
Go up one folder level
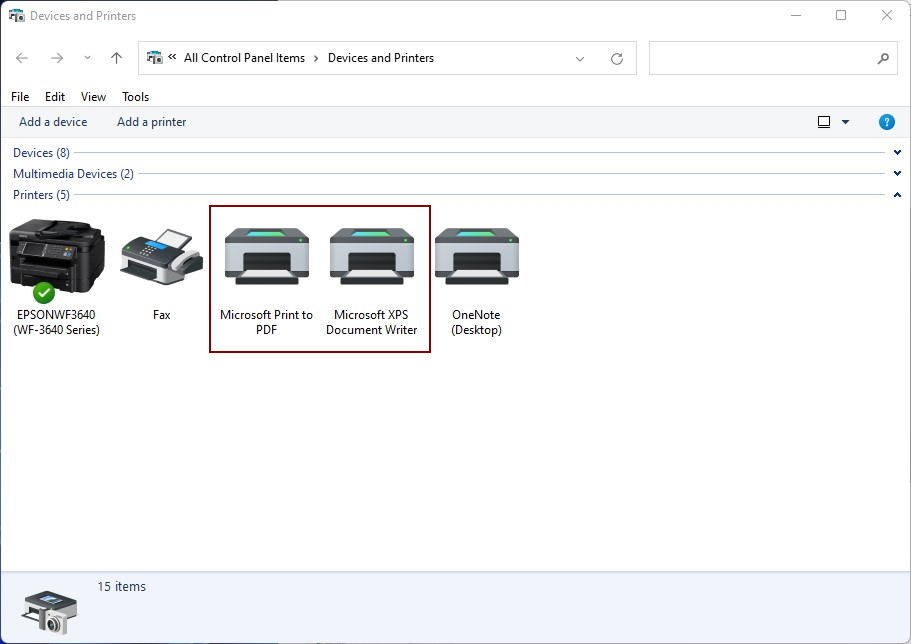(x=116, y=58)
